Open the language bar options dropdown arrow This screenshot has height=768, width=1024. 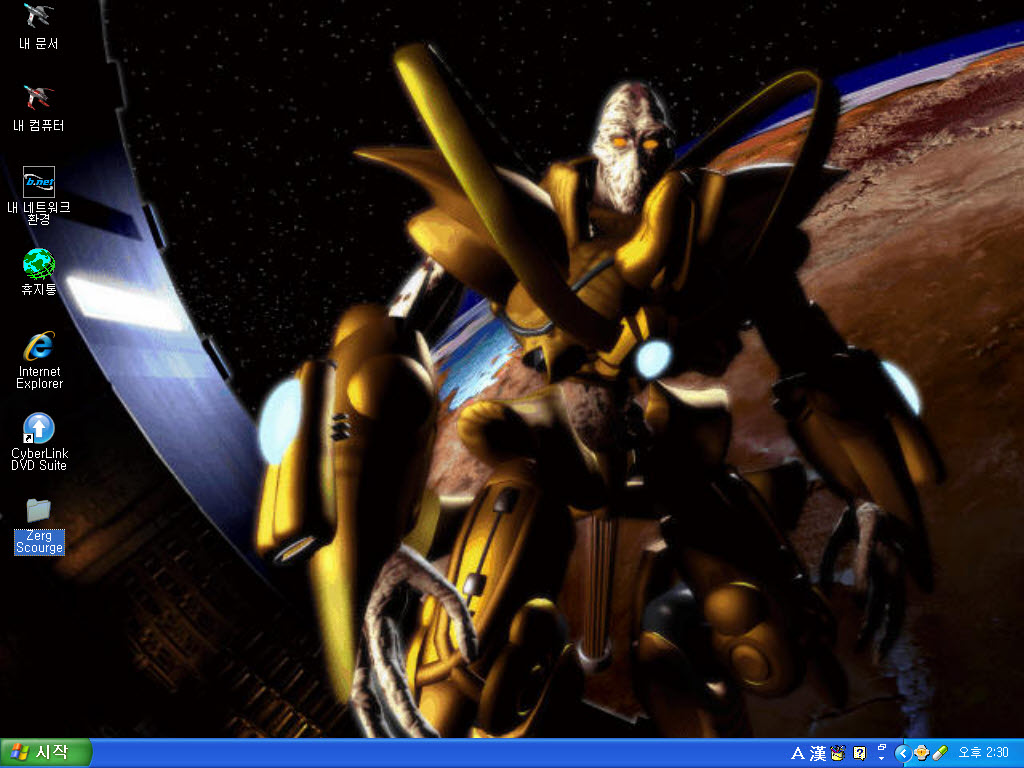pyautogui.click(x=881, y=759)
